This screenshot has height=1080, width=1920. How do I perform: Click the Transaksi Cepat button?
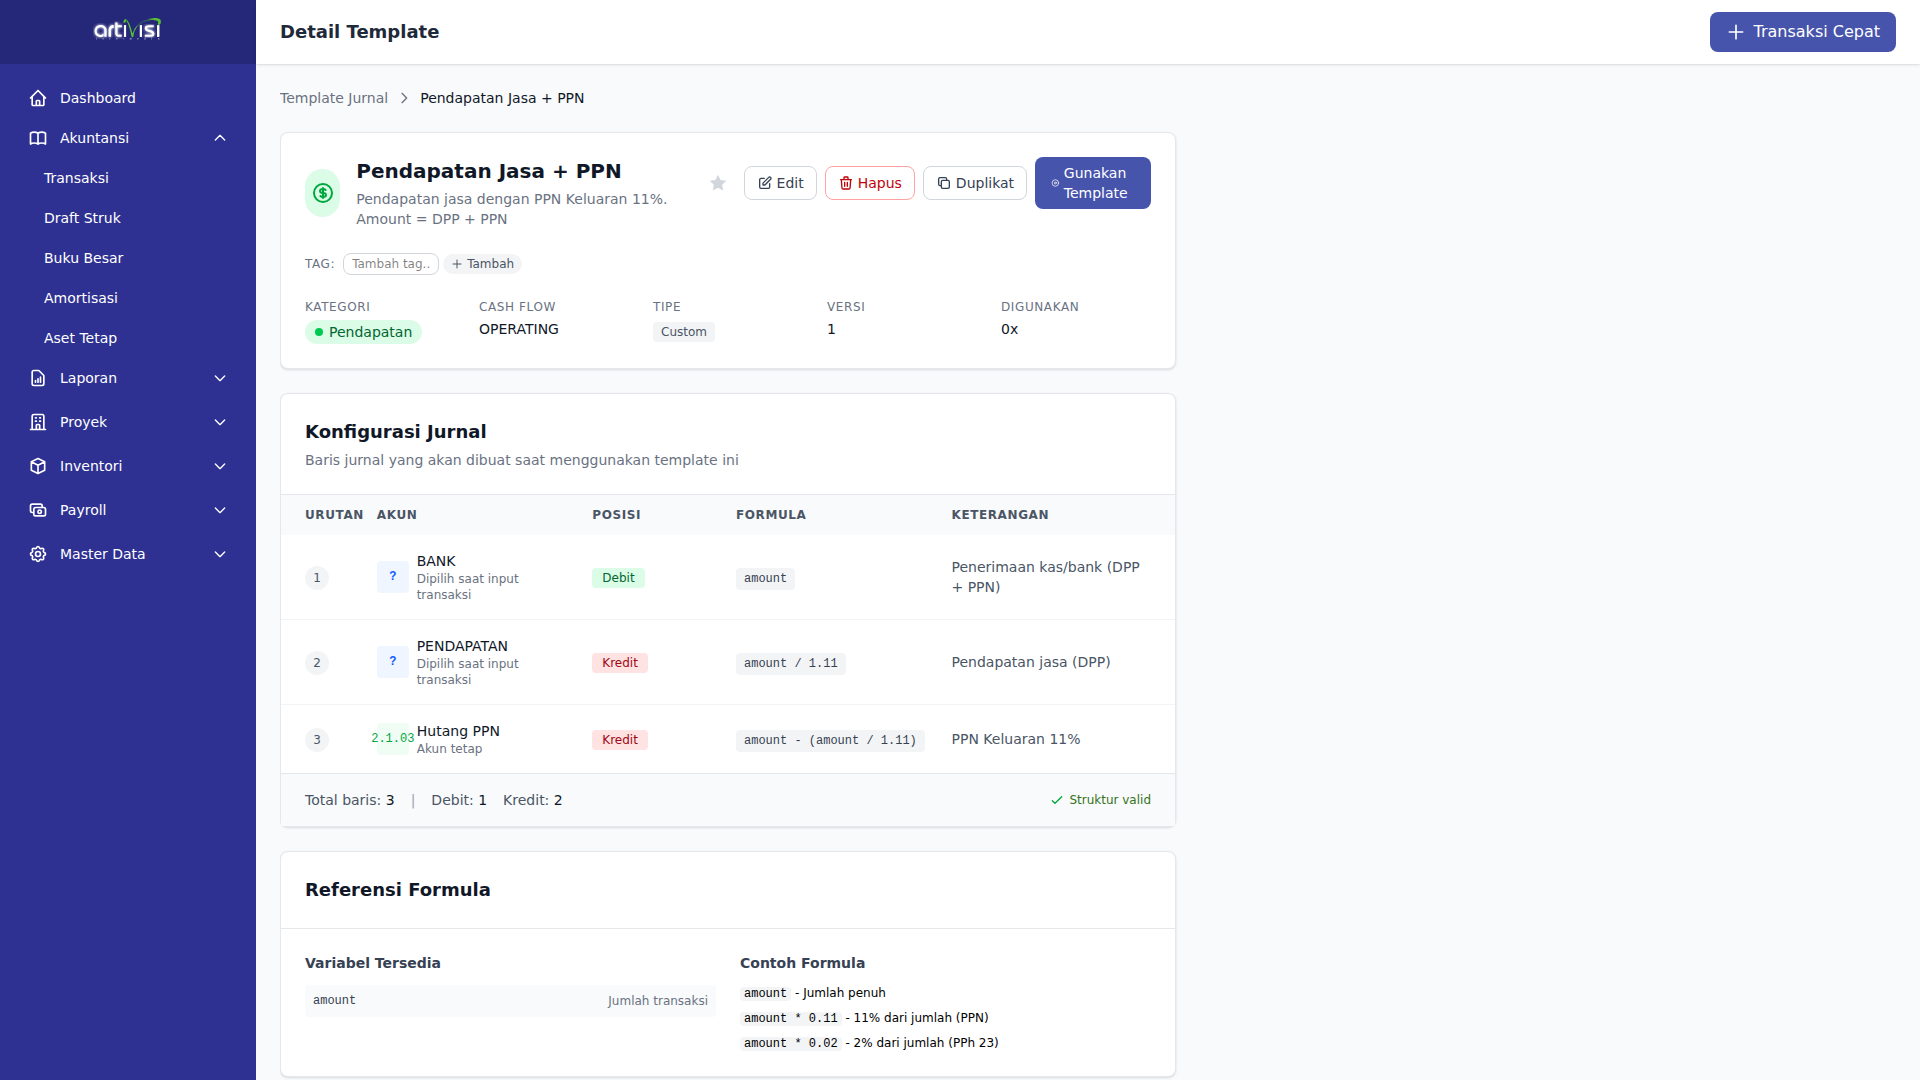point(1802,32)
